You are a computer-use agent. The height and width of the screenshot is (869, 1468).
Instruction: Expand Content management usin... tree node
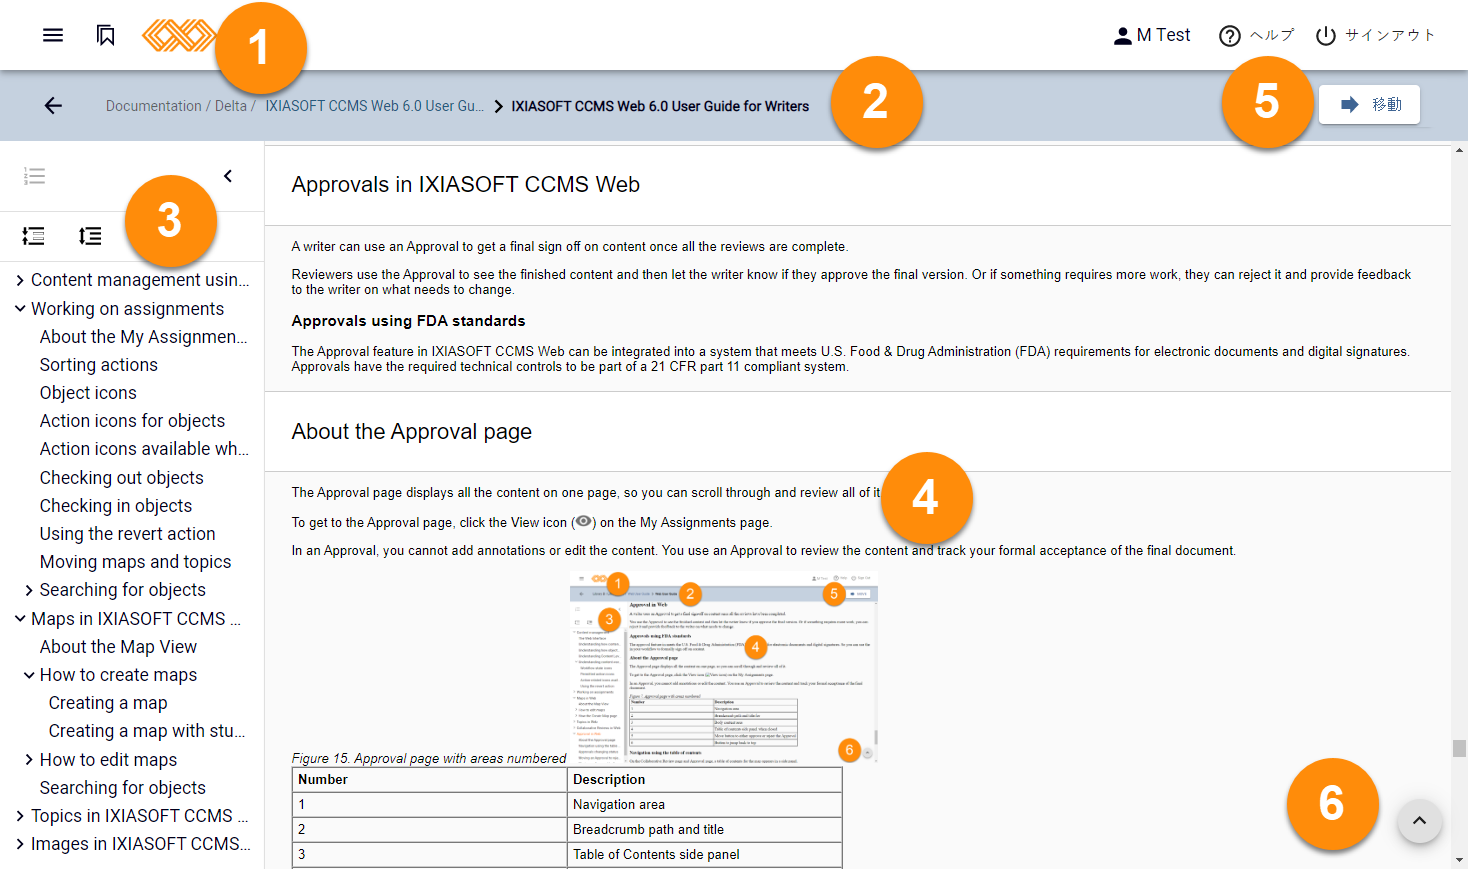(20, 280)
